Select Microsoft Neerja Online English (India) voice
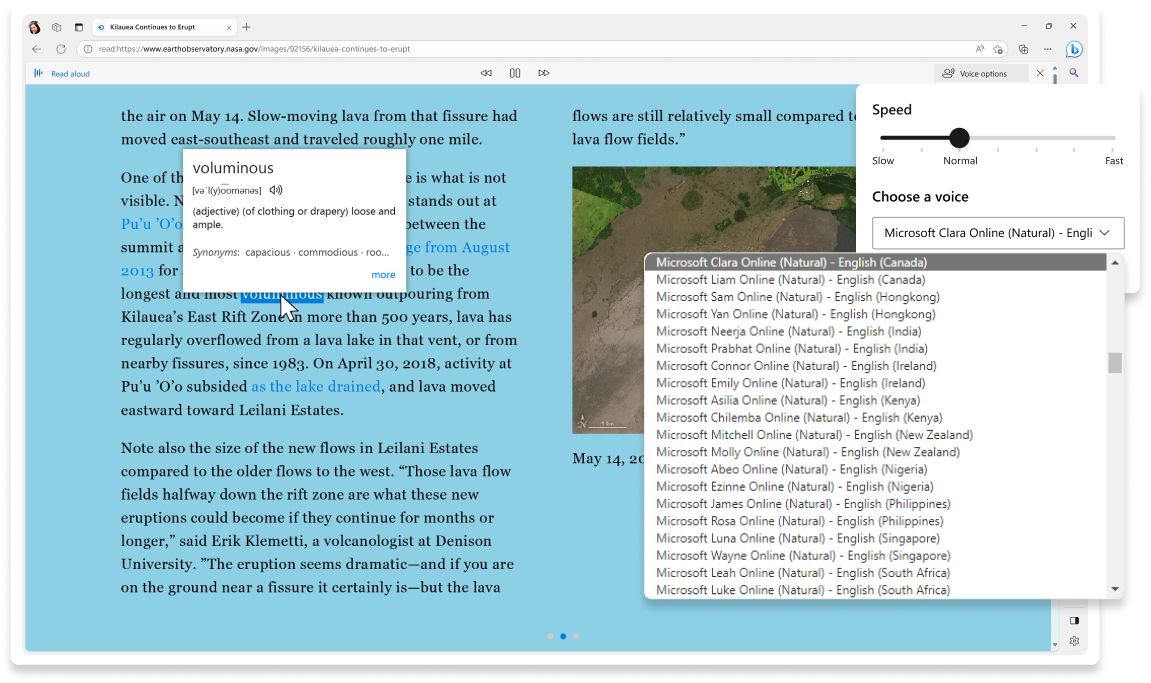This screenshot has height=683, width=1151. coord(875,331)
